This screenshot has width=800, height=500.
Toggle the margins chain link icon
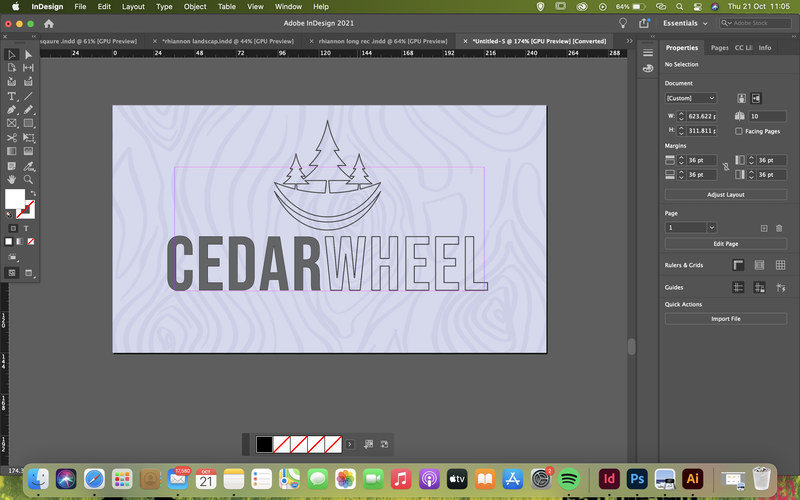pyautogui.click(x=726, y=167)
